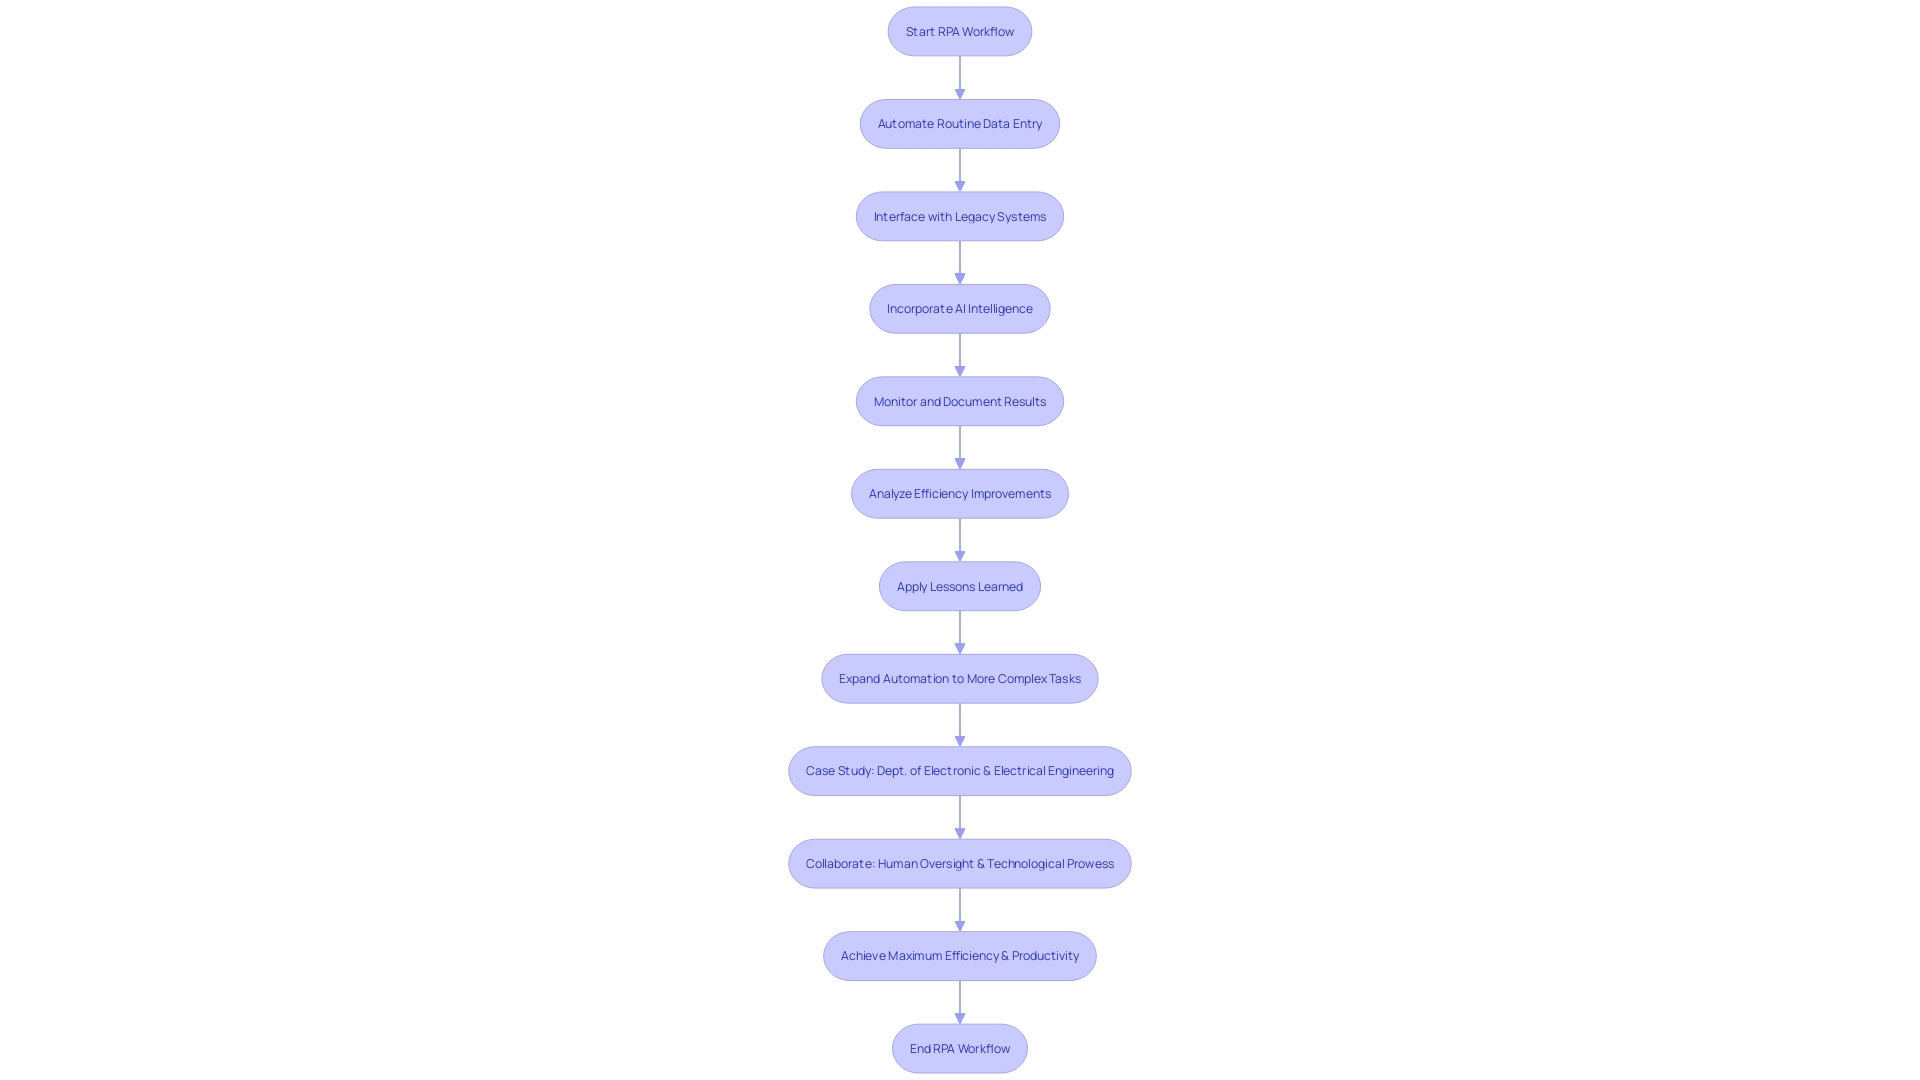The image size is (1920, 1080).
Task: Click the Case Study Electronic Engineering node
Action: click(x=959, y=770)
